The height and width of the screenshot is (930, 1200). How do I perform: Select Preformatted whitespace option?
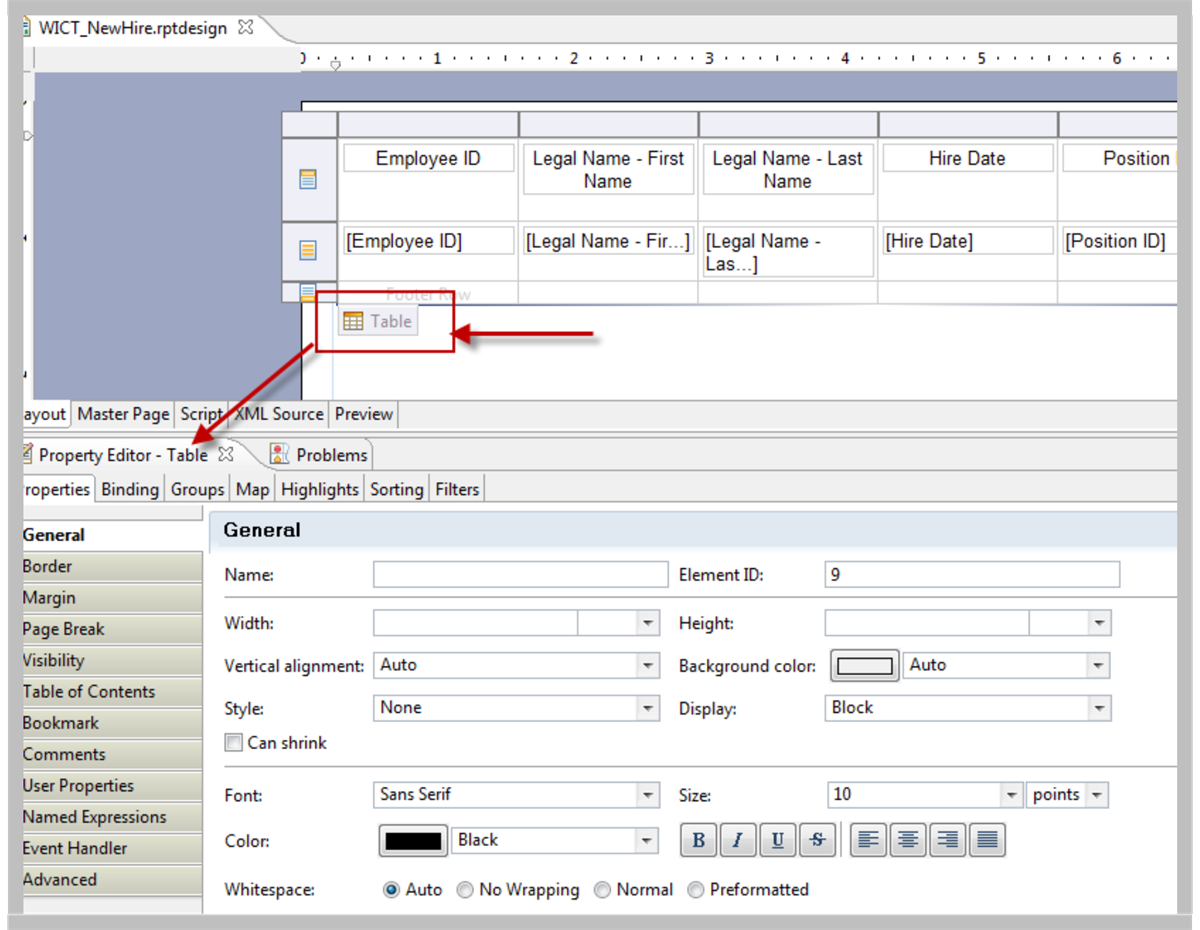(x=695, y=890)
